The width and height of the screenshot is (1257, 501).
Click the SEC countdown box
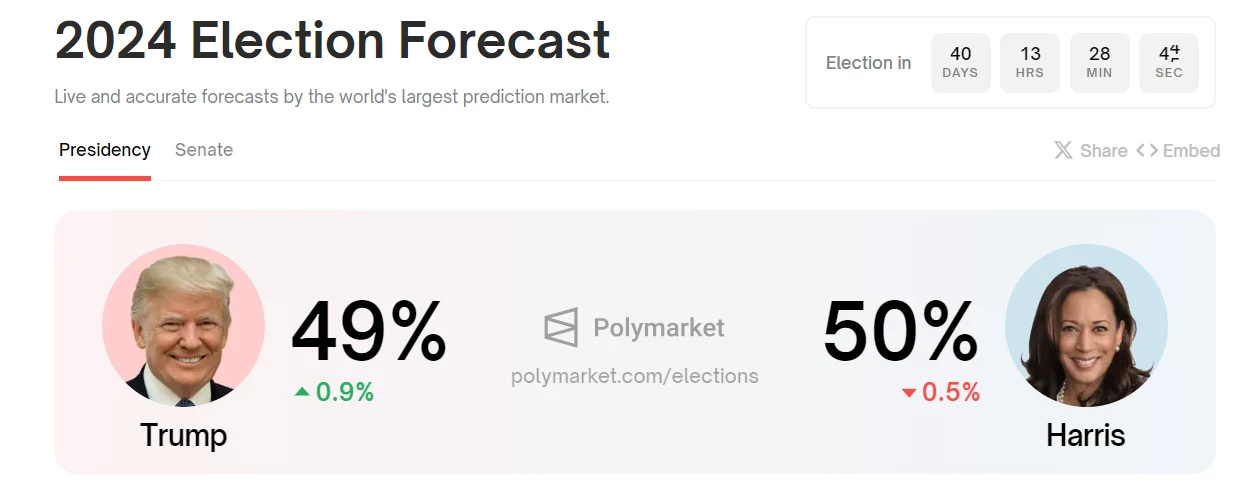pyautogui.click(x=1169, y=63)
